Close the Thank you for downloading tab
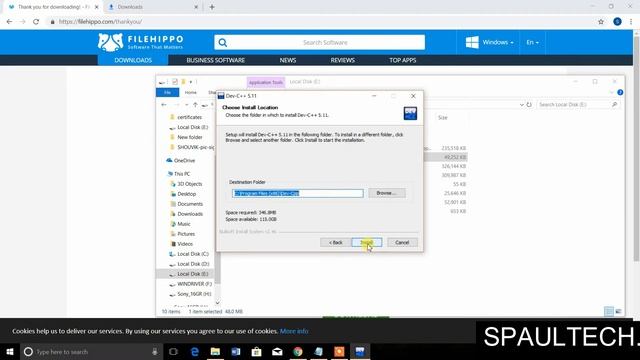 click(x=97, y=7)
